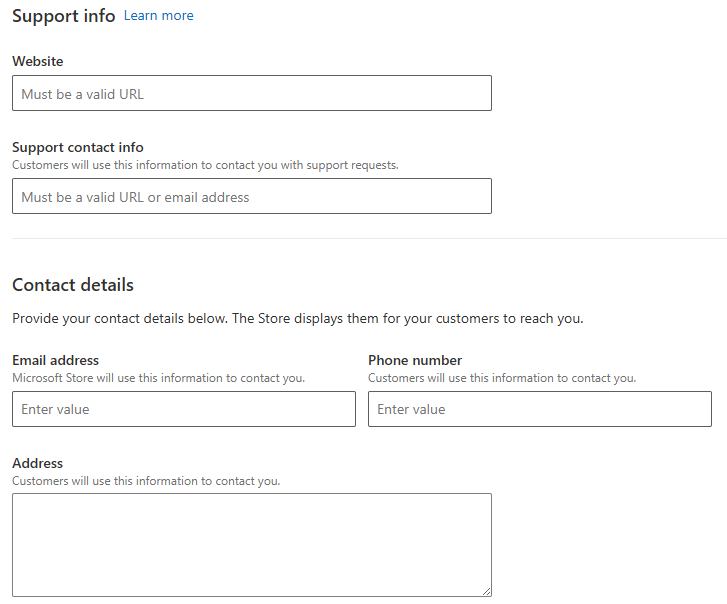
Task: Click the Address label
Action: tap(38, 463)
